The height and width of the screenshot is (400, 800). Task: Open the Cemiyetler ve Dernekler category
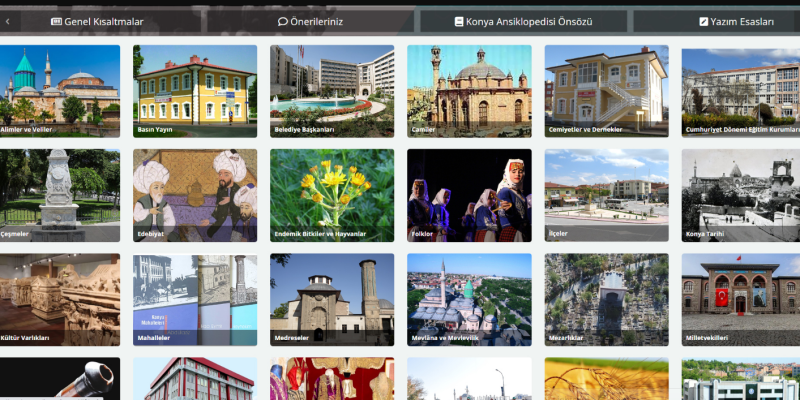click(606, 90)
